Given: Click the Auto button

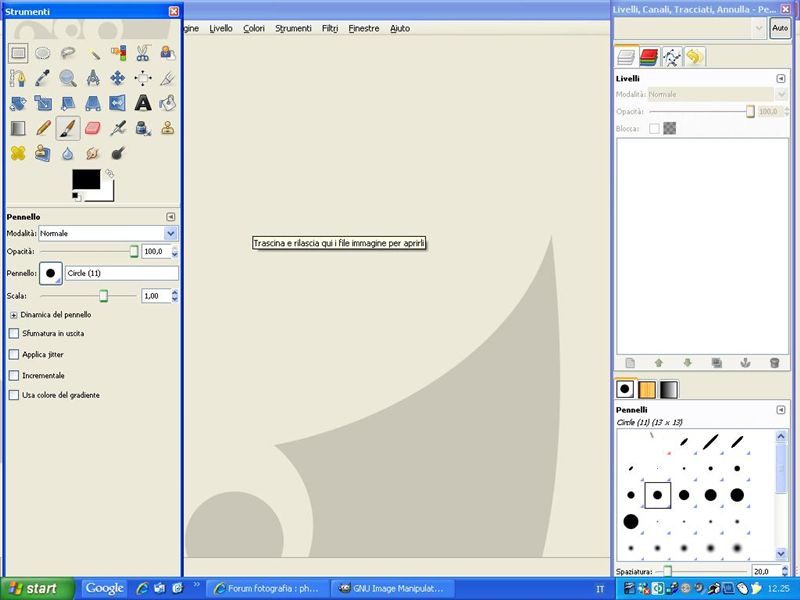Looking at the screenshot, I should [x=780, y=28].
